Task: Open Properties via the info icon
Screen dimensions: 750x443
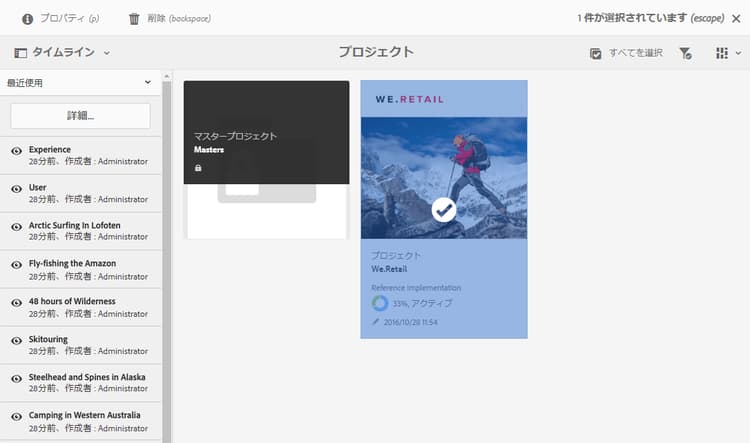Action: click(28, 19)
